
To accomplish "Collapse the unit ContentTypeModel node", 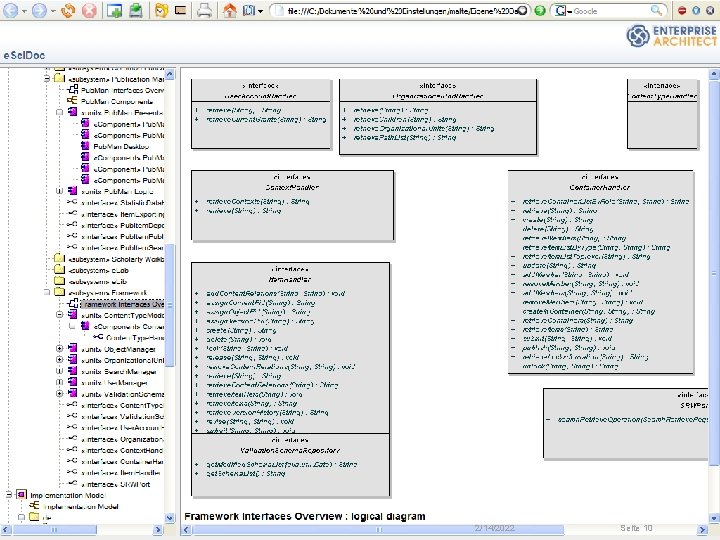I will click(x=60, y=315).
